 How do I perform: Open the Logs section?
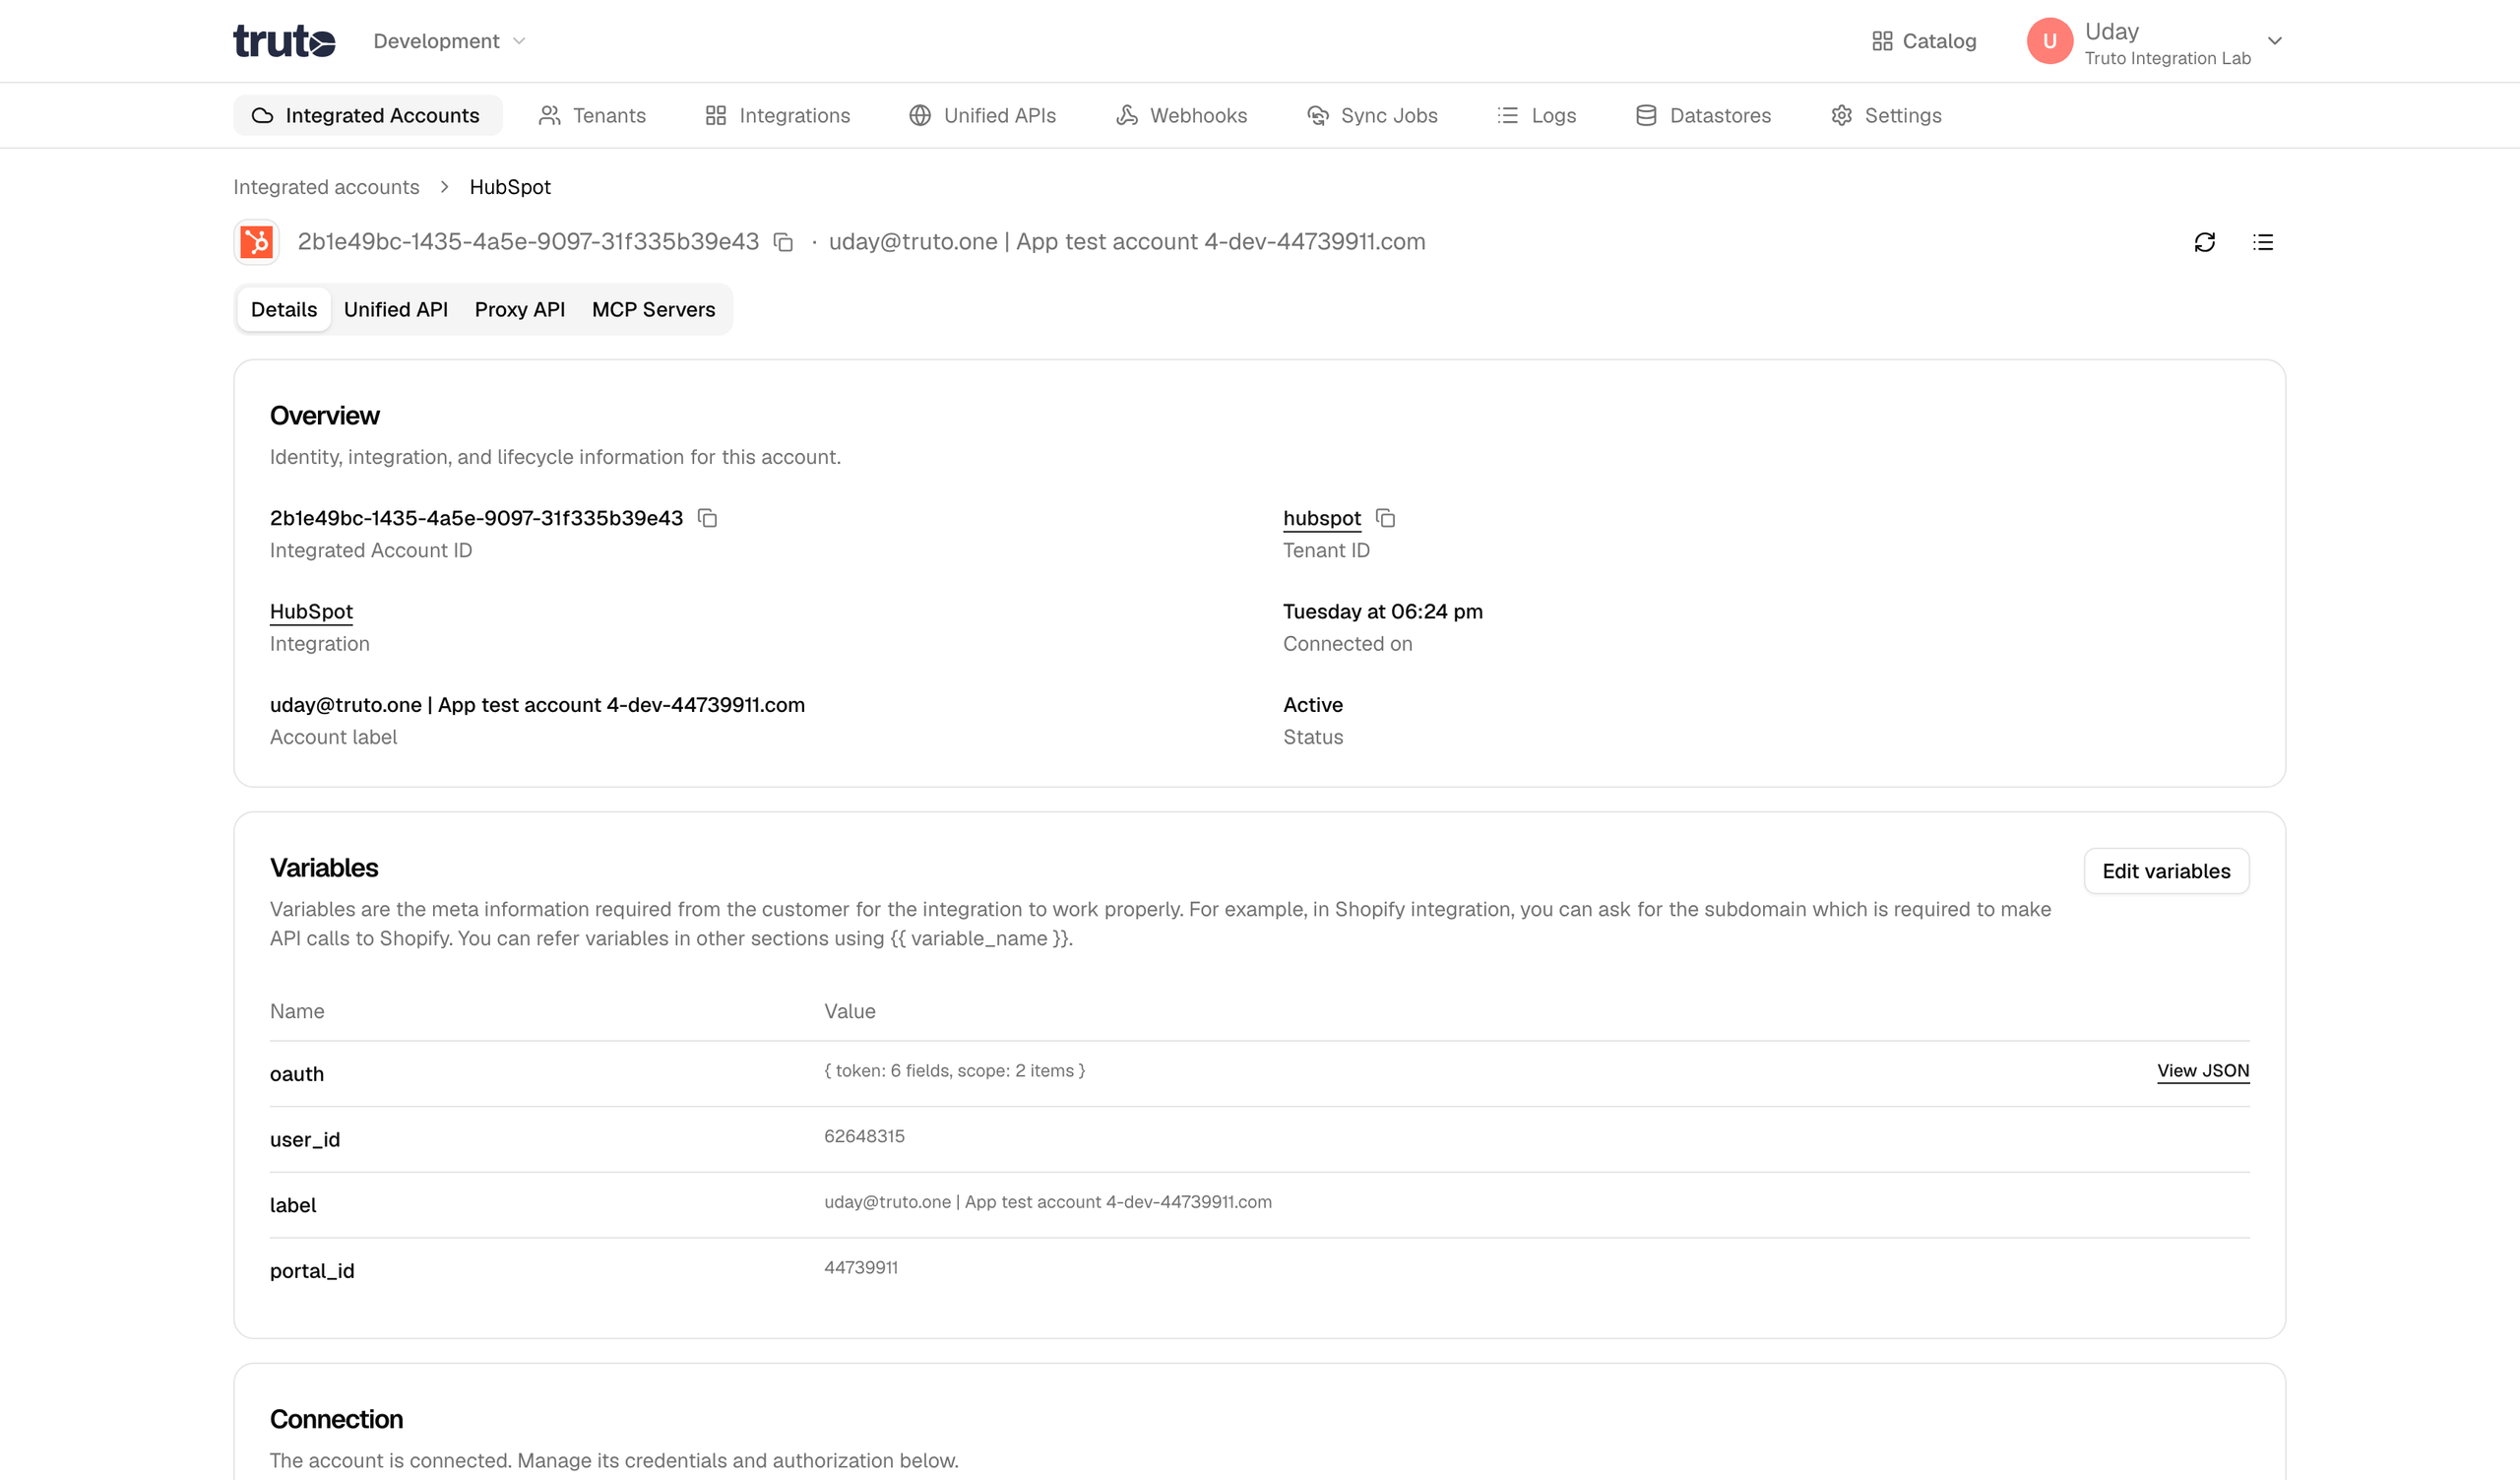click(1536, 115)
